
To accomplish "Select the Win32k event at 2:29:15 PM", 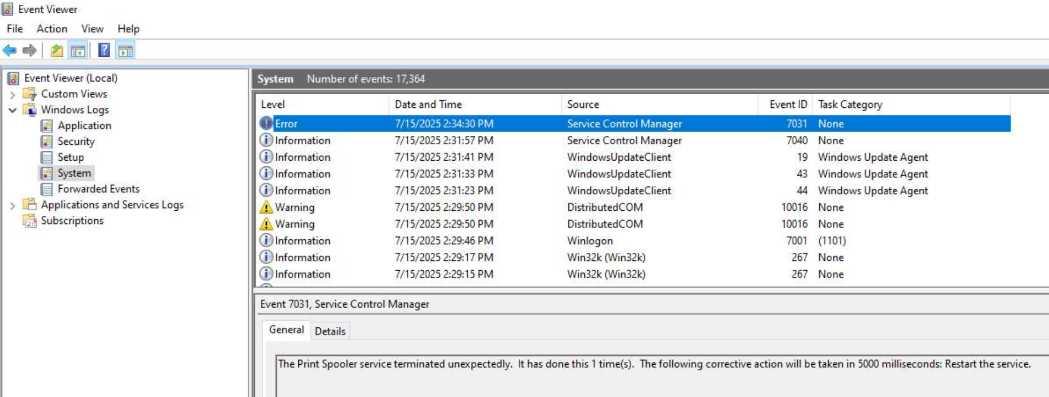I will point(634,274).
